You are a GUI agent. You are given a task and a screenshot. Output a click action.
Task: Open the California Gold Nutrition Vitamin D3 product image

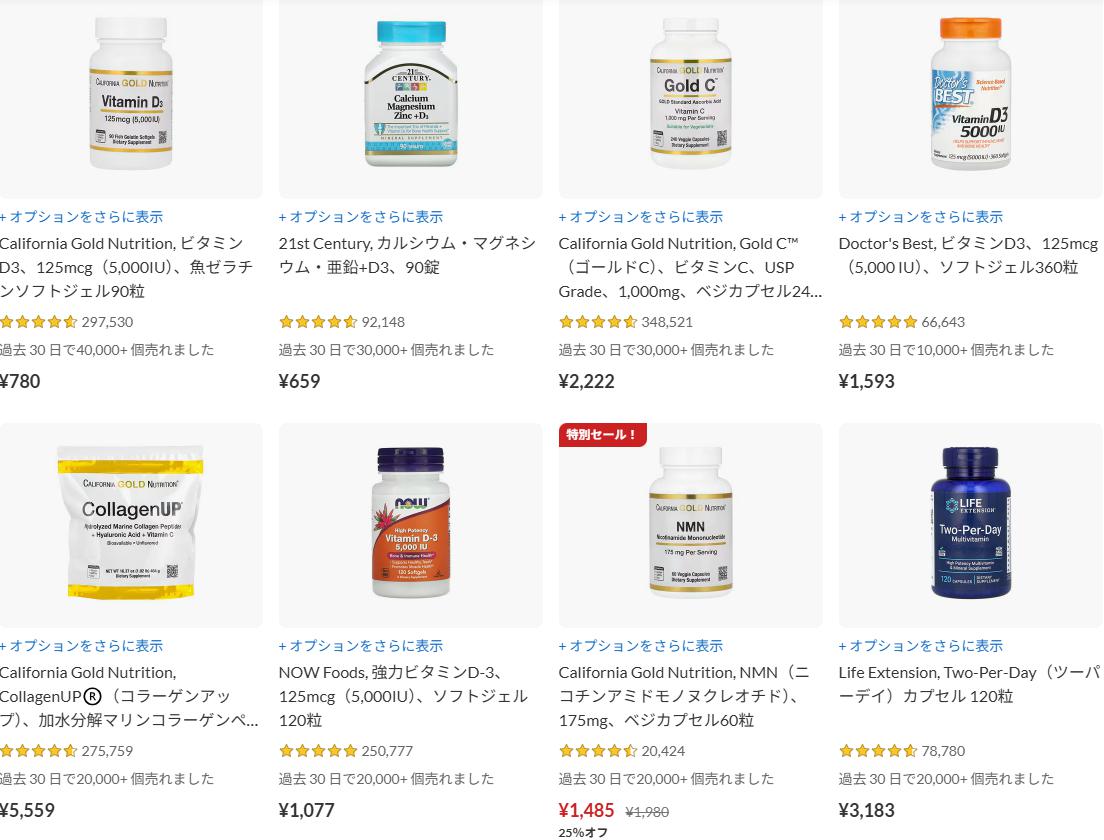pos(131,93)
